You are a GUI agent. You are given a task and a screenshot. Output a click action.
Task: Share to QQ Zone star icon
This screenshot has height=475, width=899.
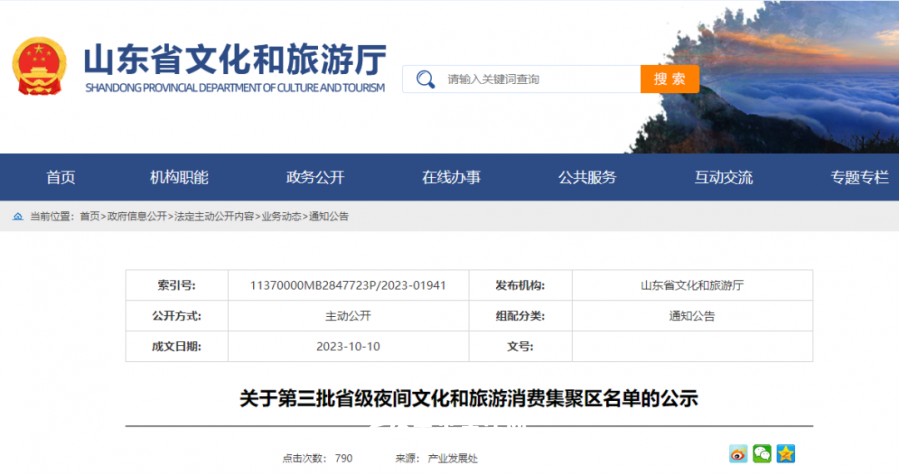pos(786,454)
